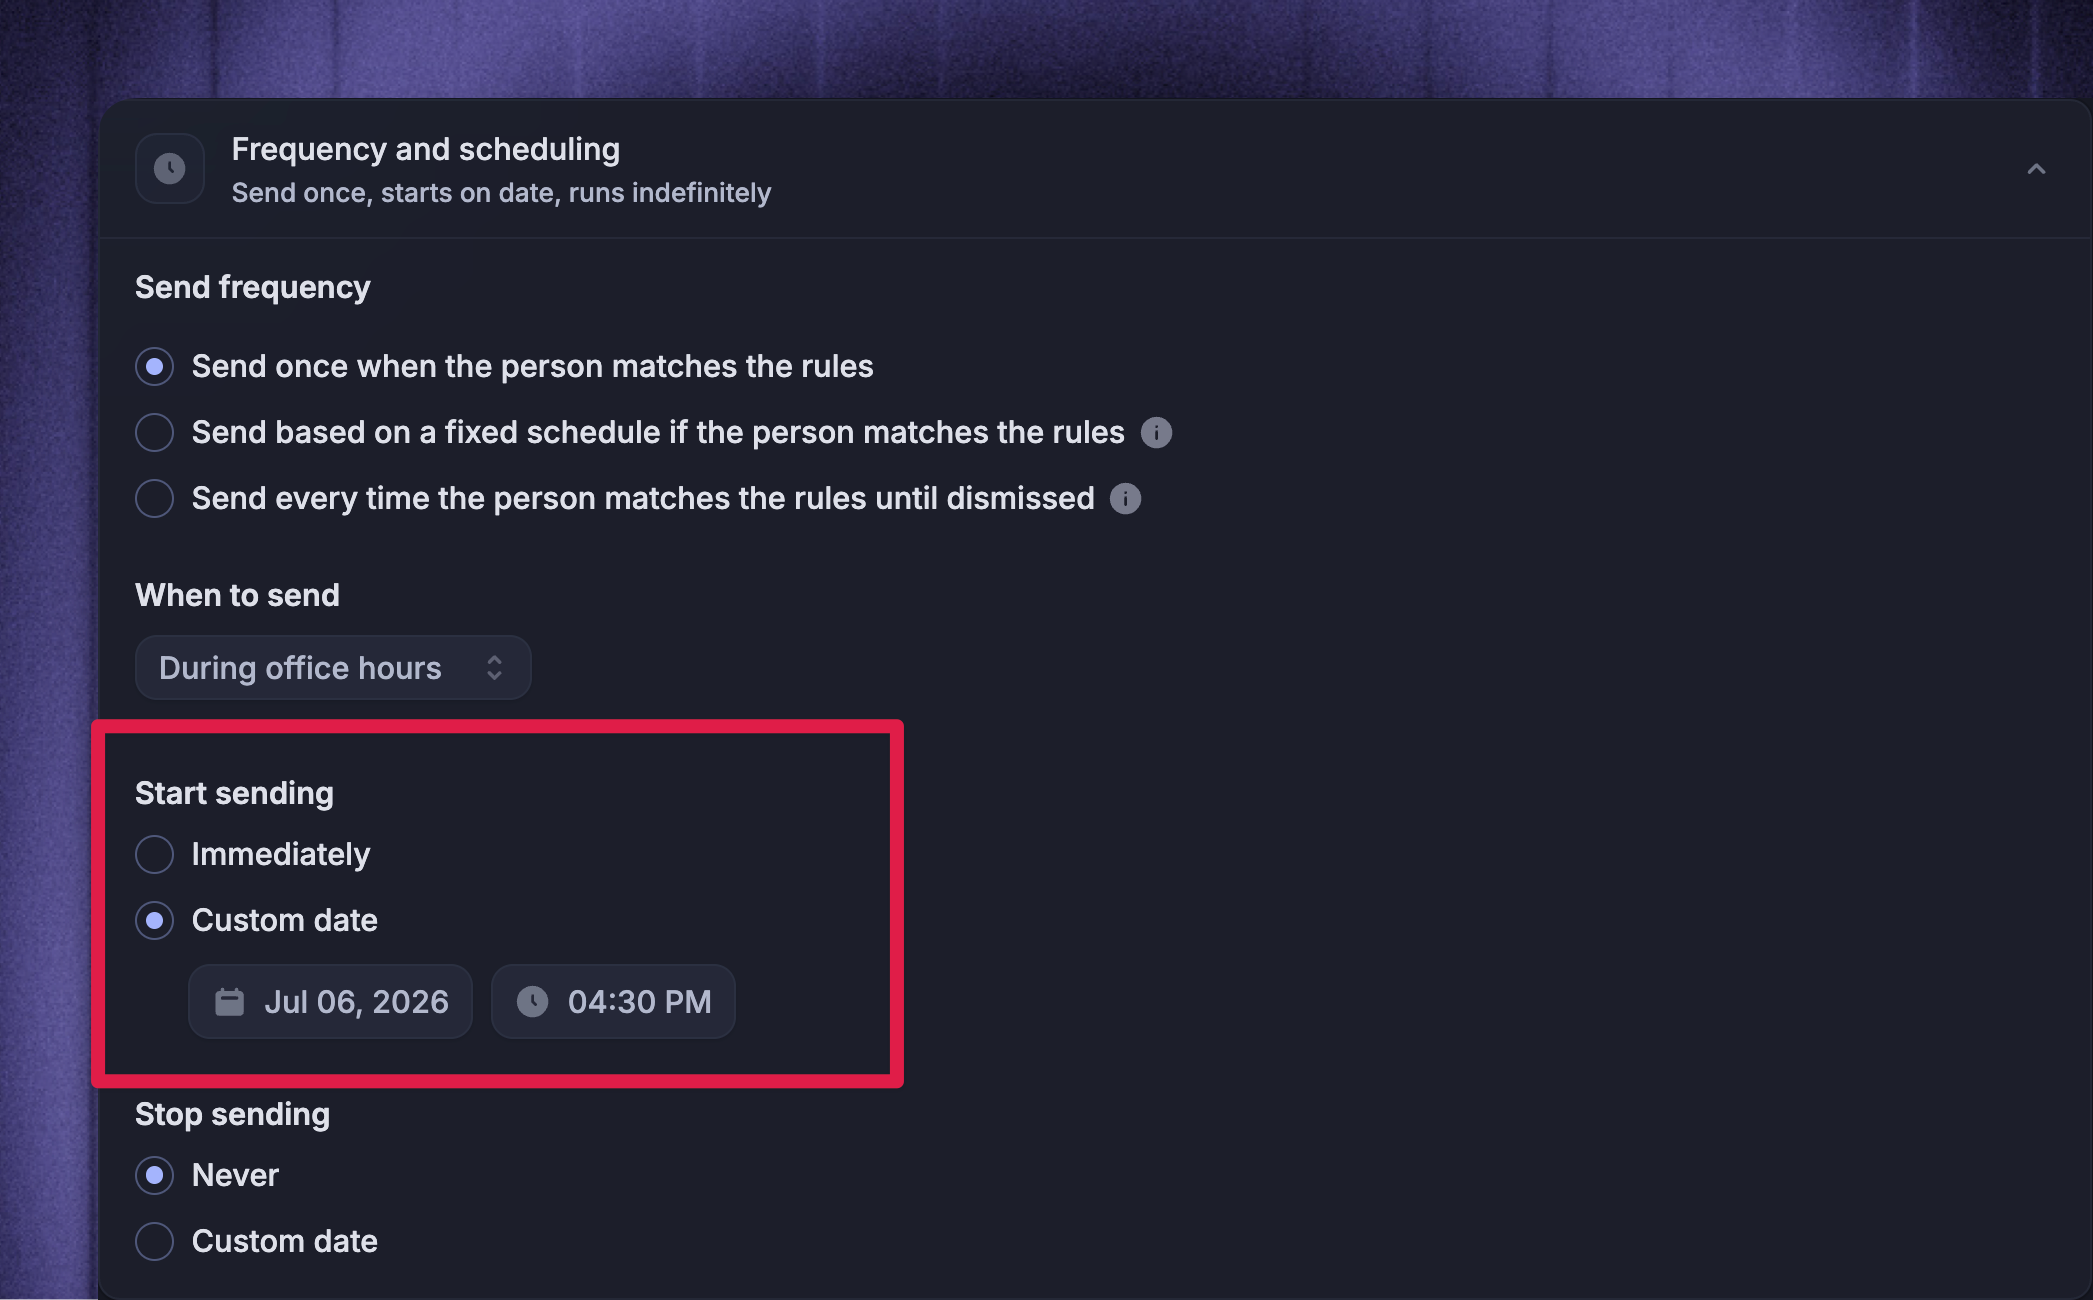Click info icon next to fixed schedule option
Viewport: 2093px width, 1300px height.
(x=1156, y=433)
